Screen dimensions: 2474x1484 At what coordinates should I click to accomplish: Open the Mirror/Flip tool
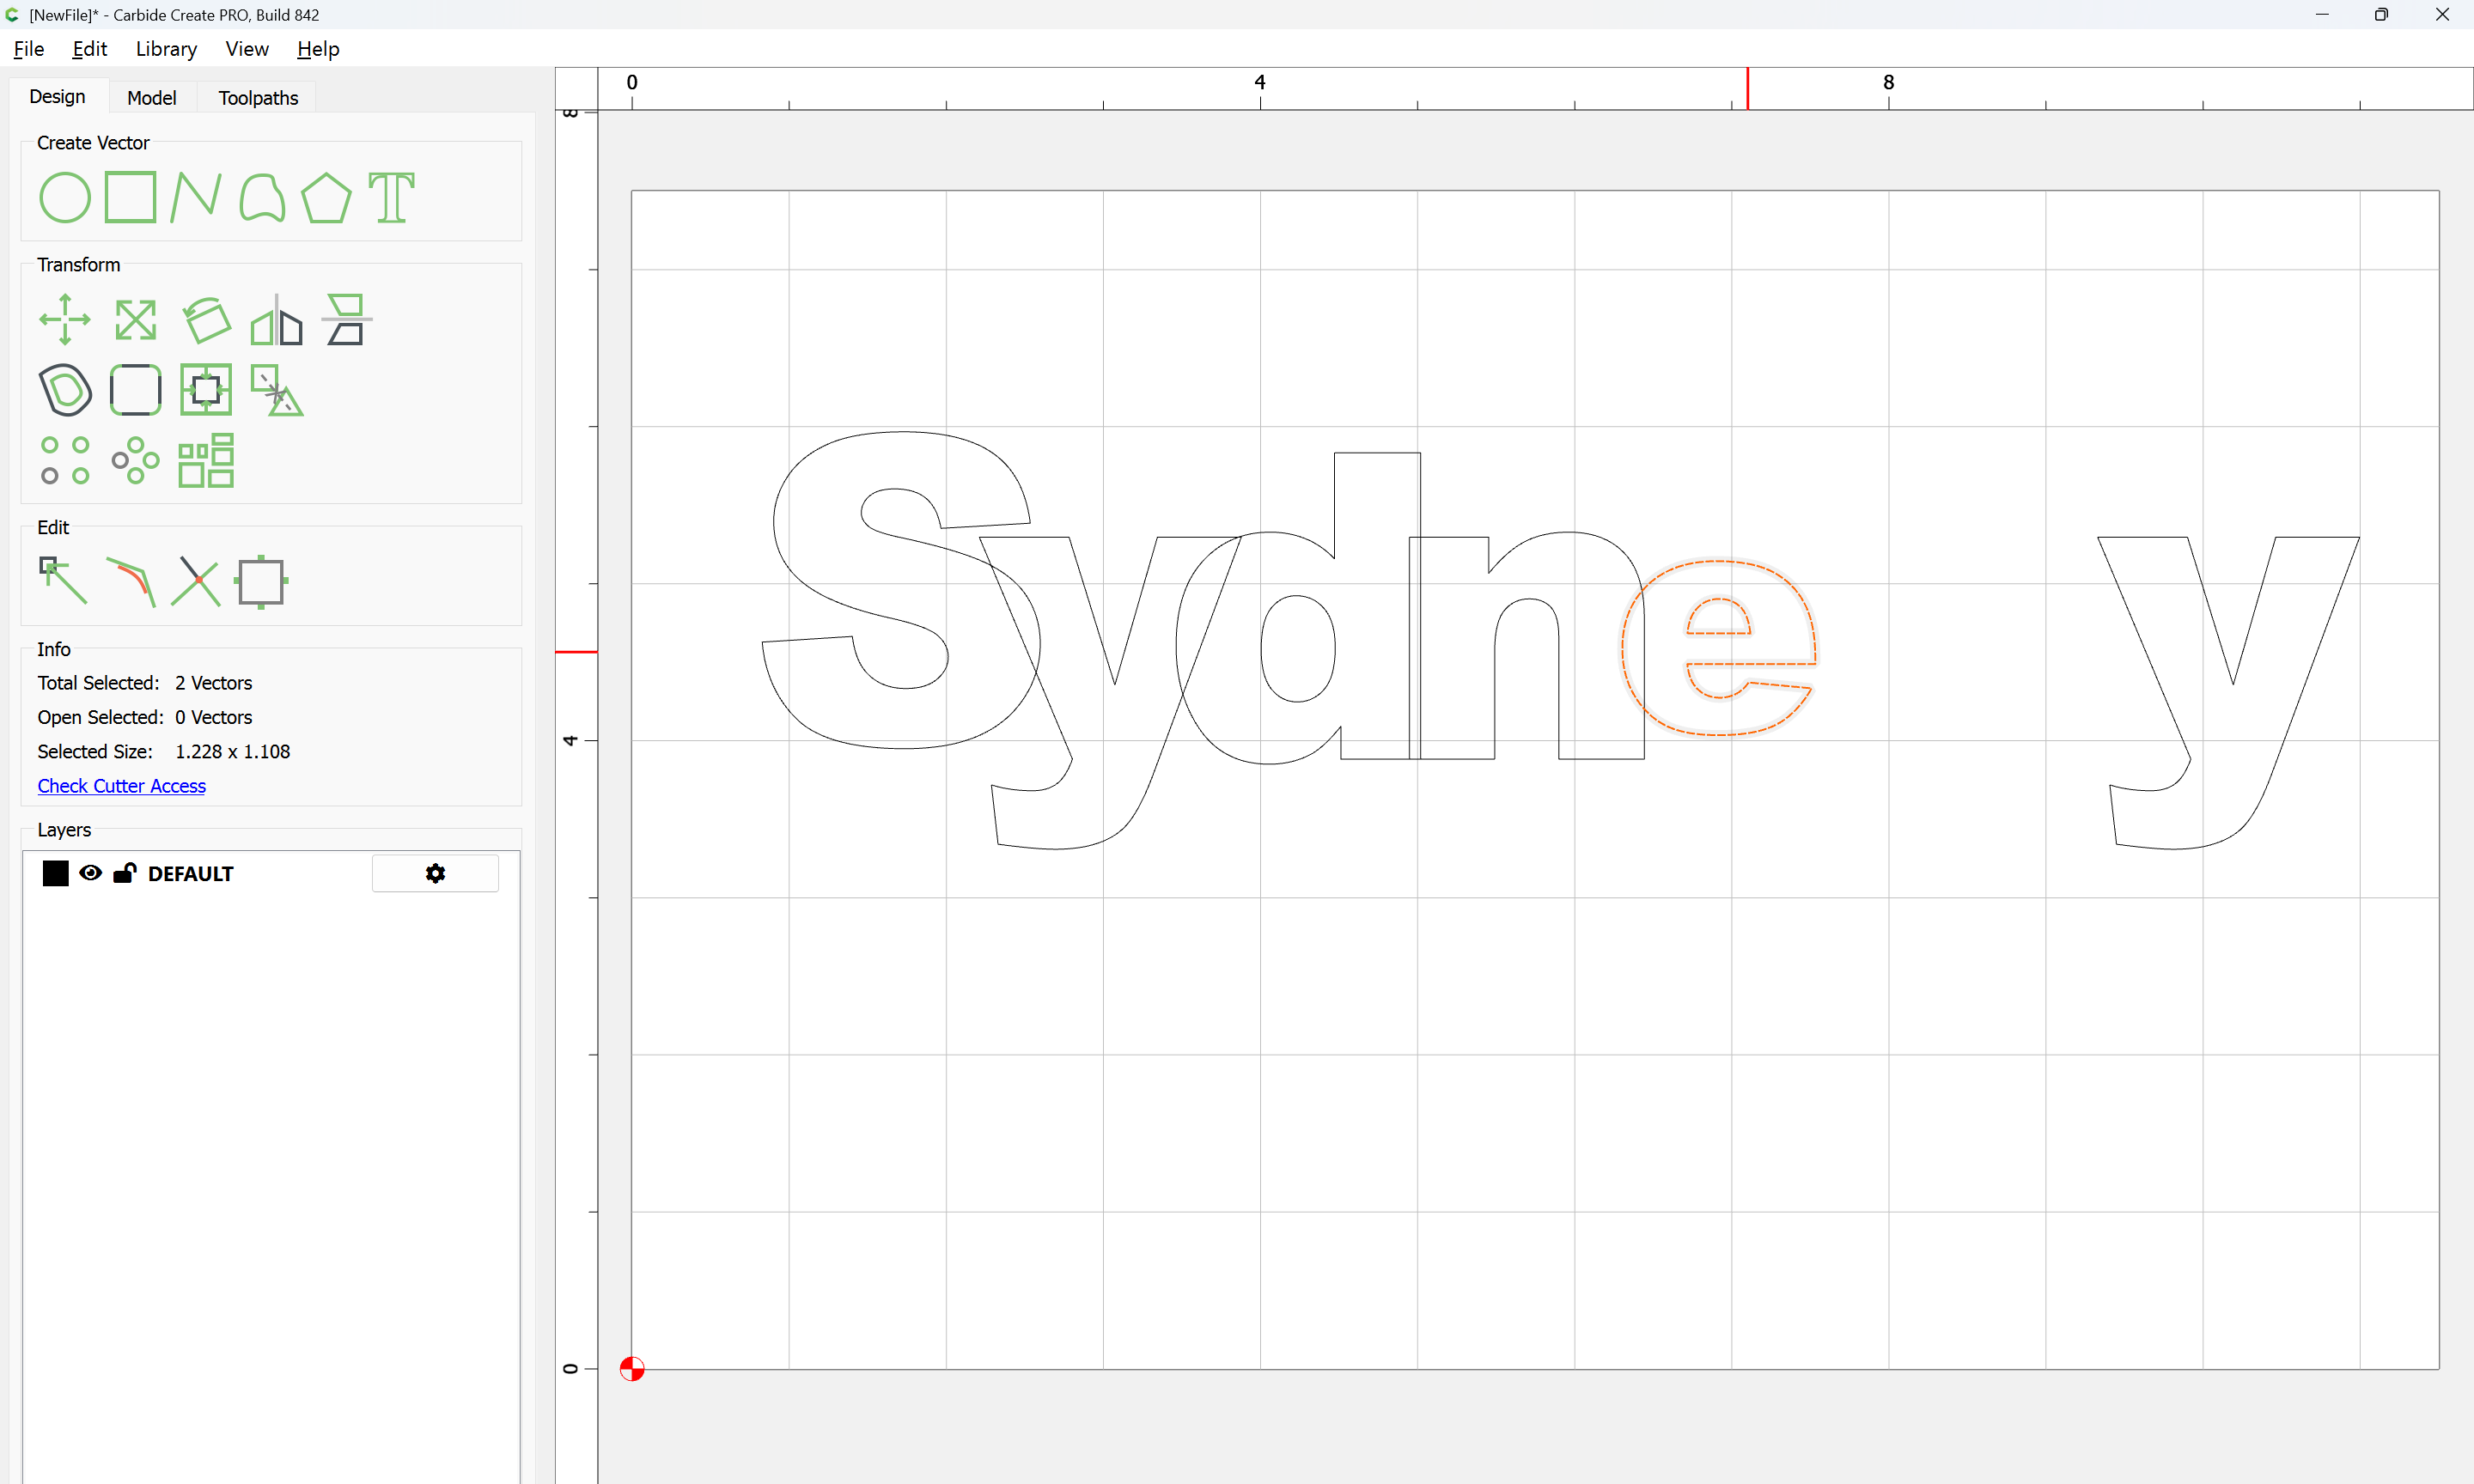click(276, 320)
